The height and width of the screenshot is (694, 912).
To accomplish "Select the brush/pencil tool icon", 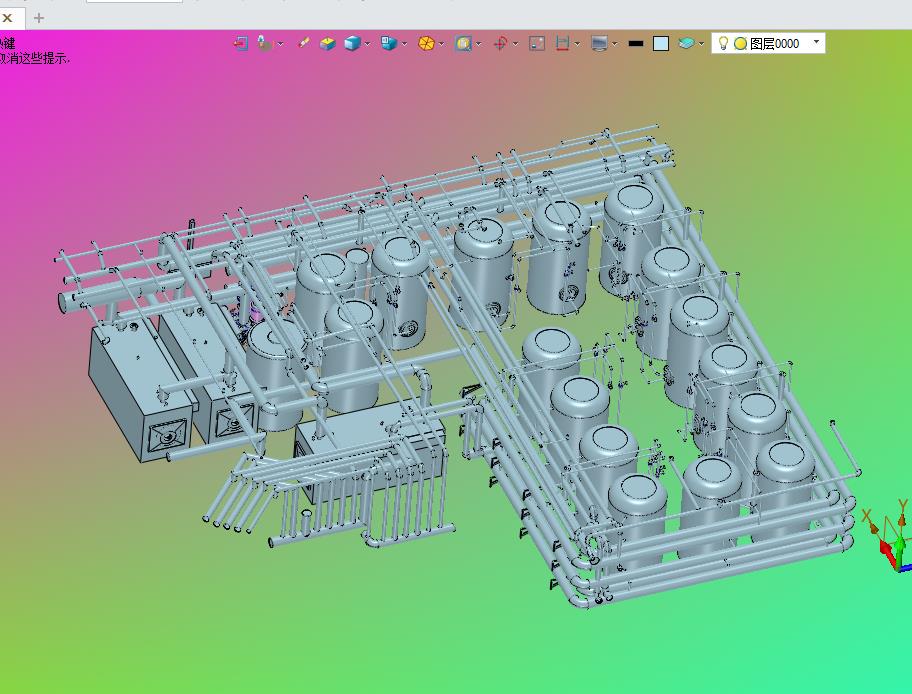I will point(303,43).
